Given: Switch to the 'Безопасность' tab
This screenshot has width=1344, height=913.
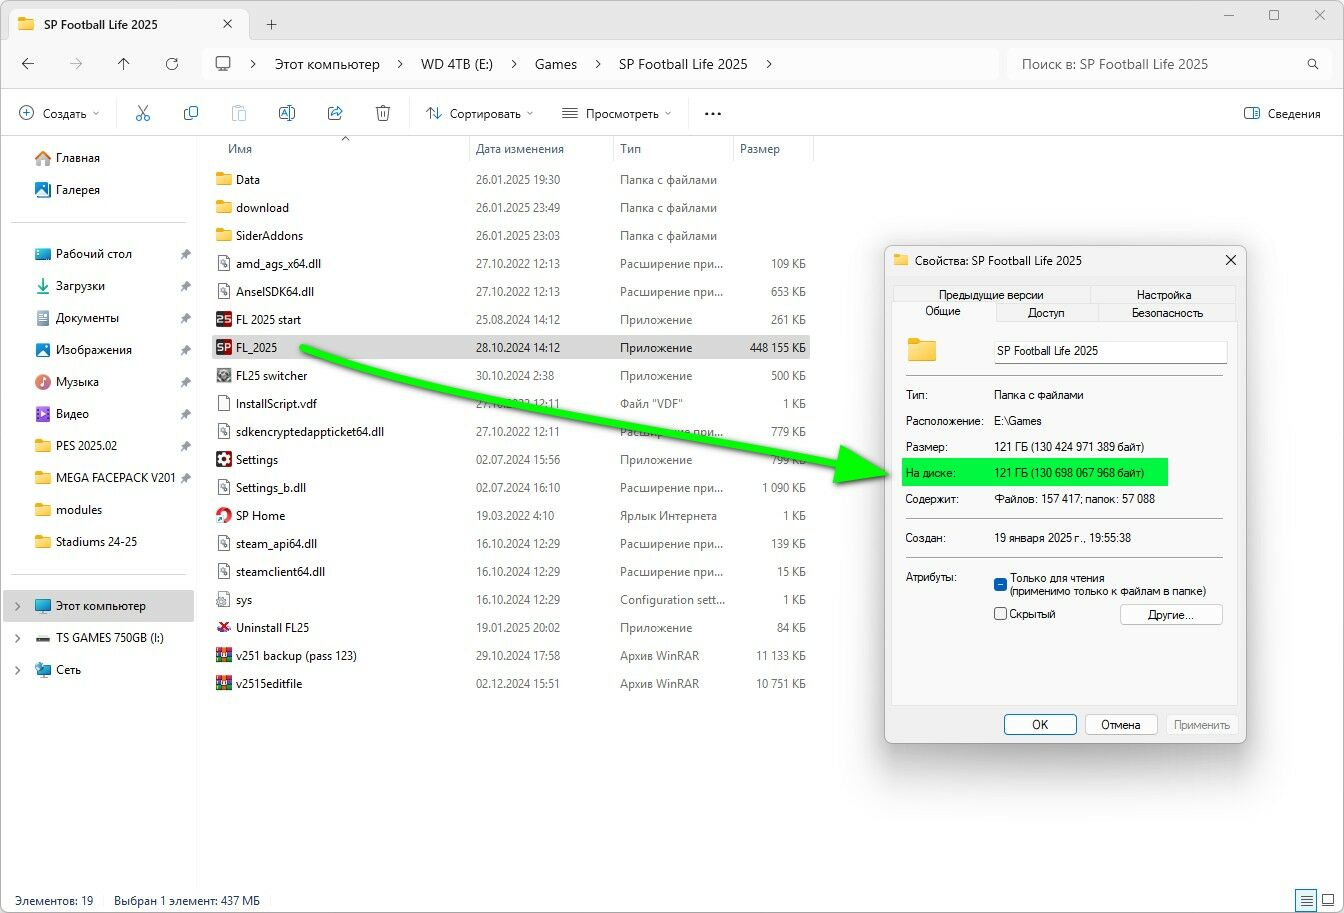Looking at the screenshot, I should [x=1167, y=313].
